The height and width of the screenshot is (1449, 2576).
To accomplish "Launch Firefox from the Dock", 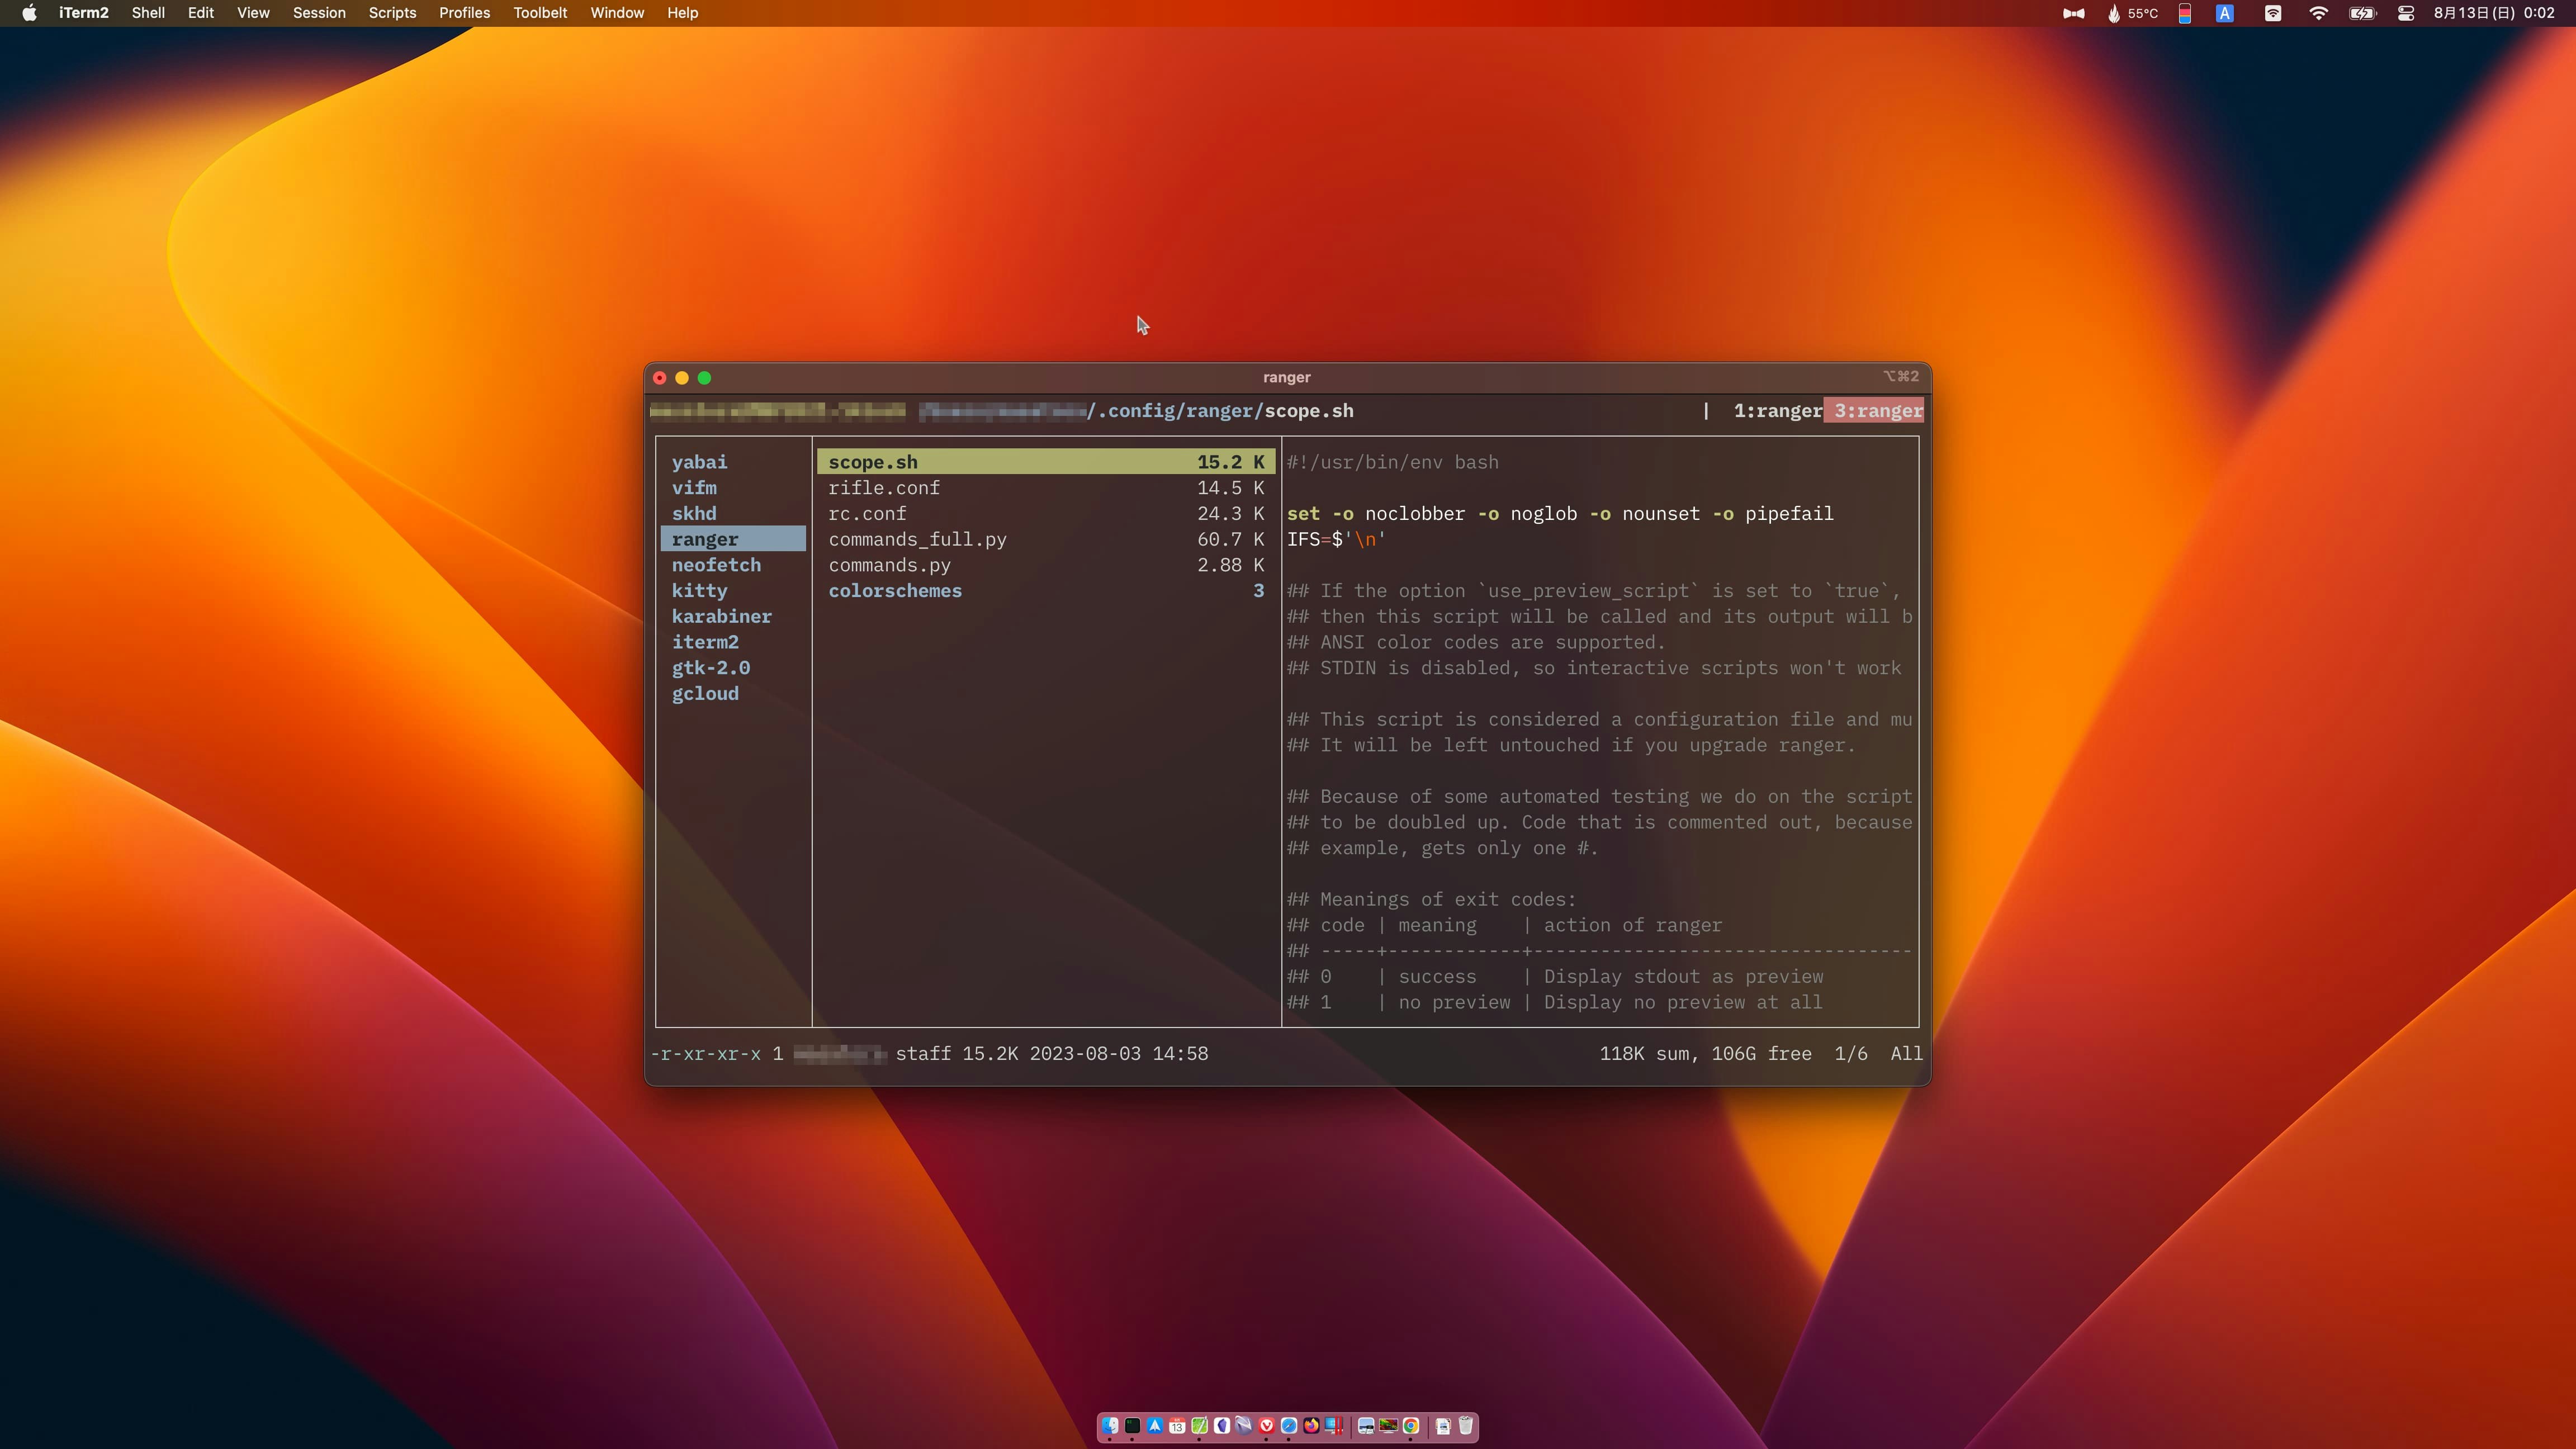I will (1311, 1426).
